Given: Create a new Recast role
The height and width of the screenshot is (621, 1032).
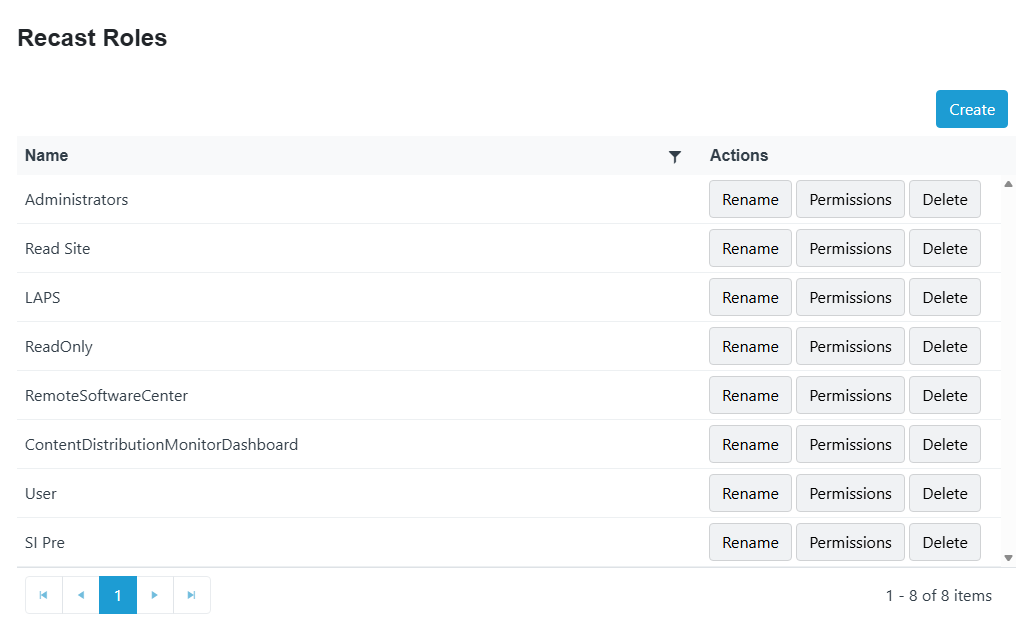Looking at the screenshot, I should pos(971,109).
